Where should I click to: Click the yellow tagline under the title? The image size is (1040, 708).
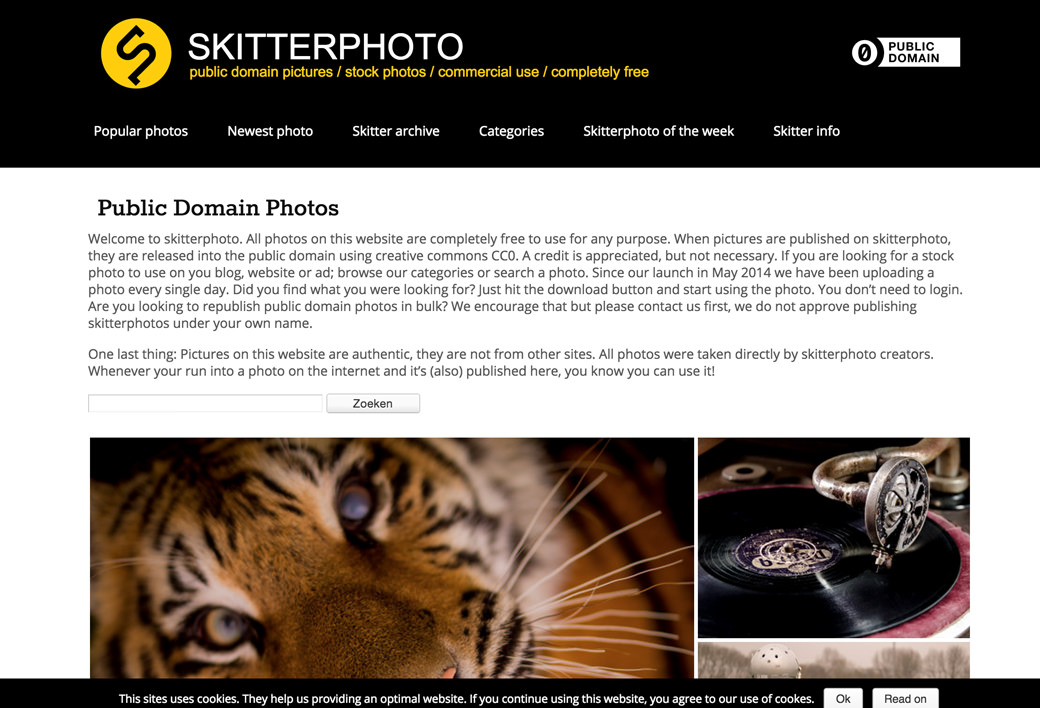click(x=419, y=72)
